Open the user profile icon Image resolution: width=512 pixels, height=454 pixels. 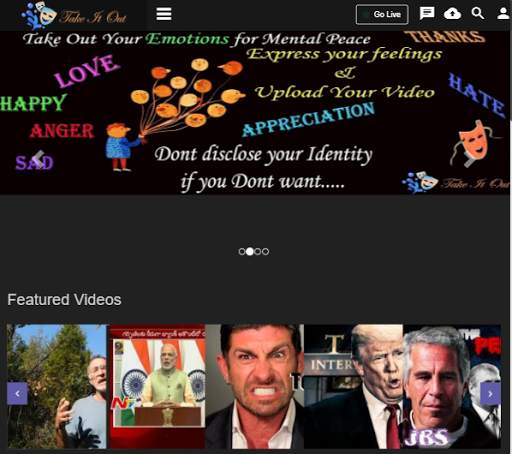[503, 14]
